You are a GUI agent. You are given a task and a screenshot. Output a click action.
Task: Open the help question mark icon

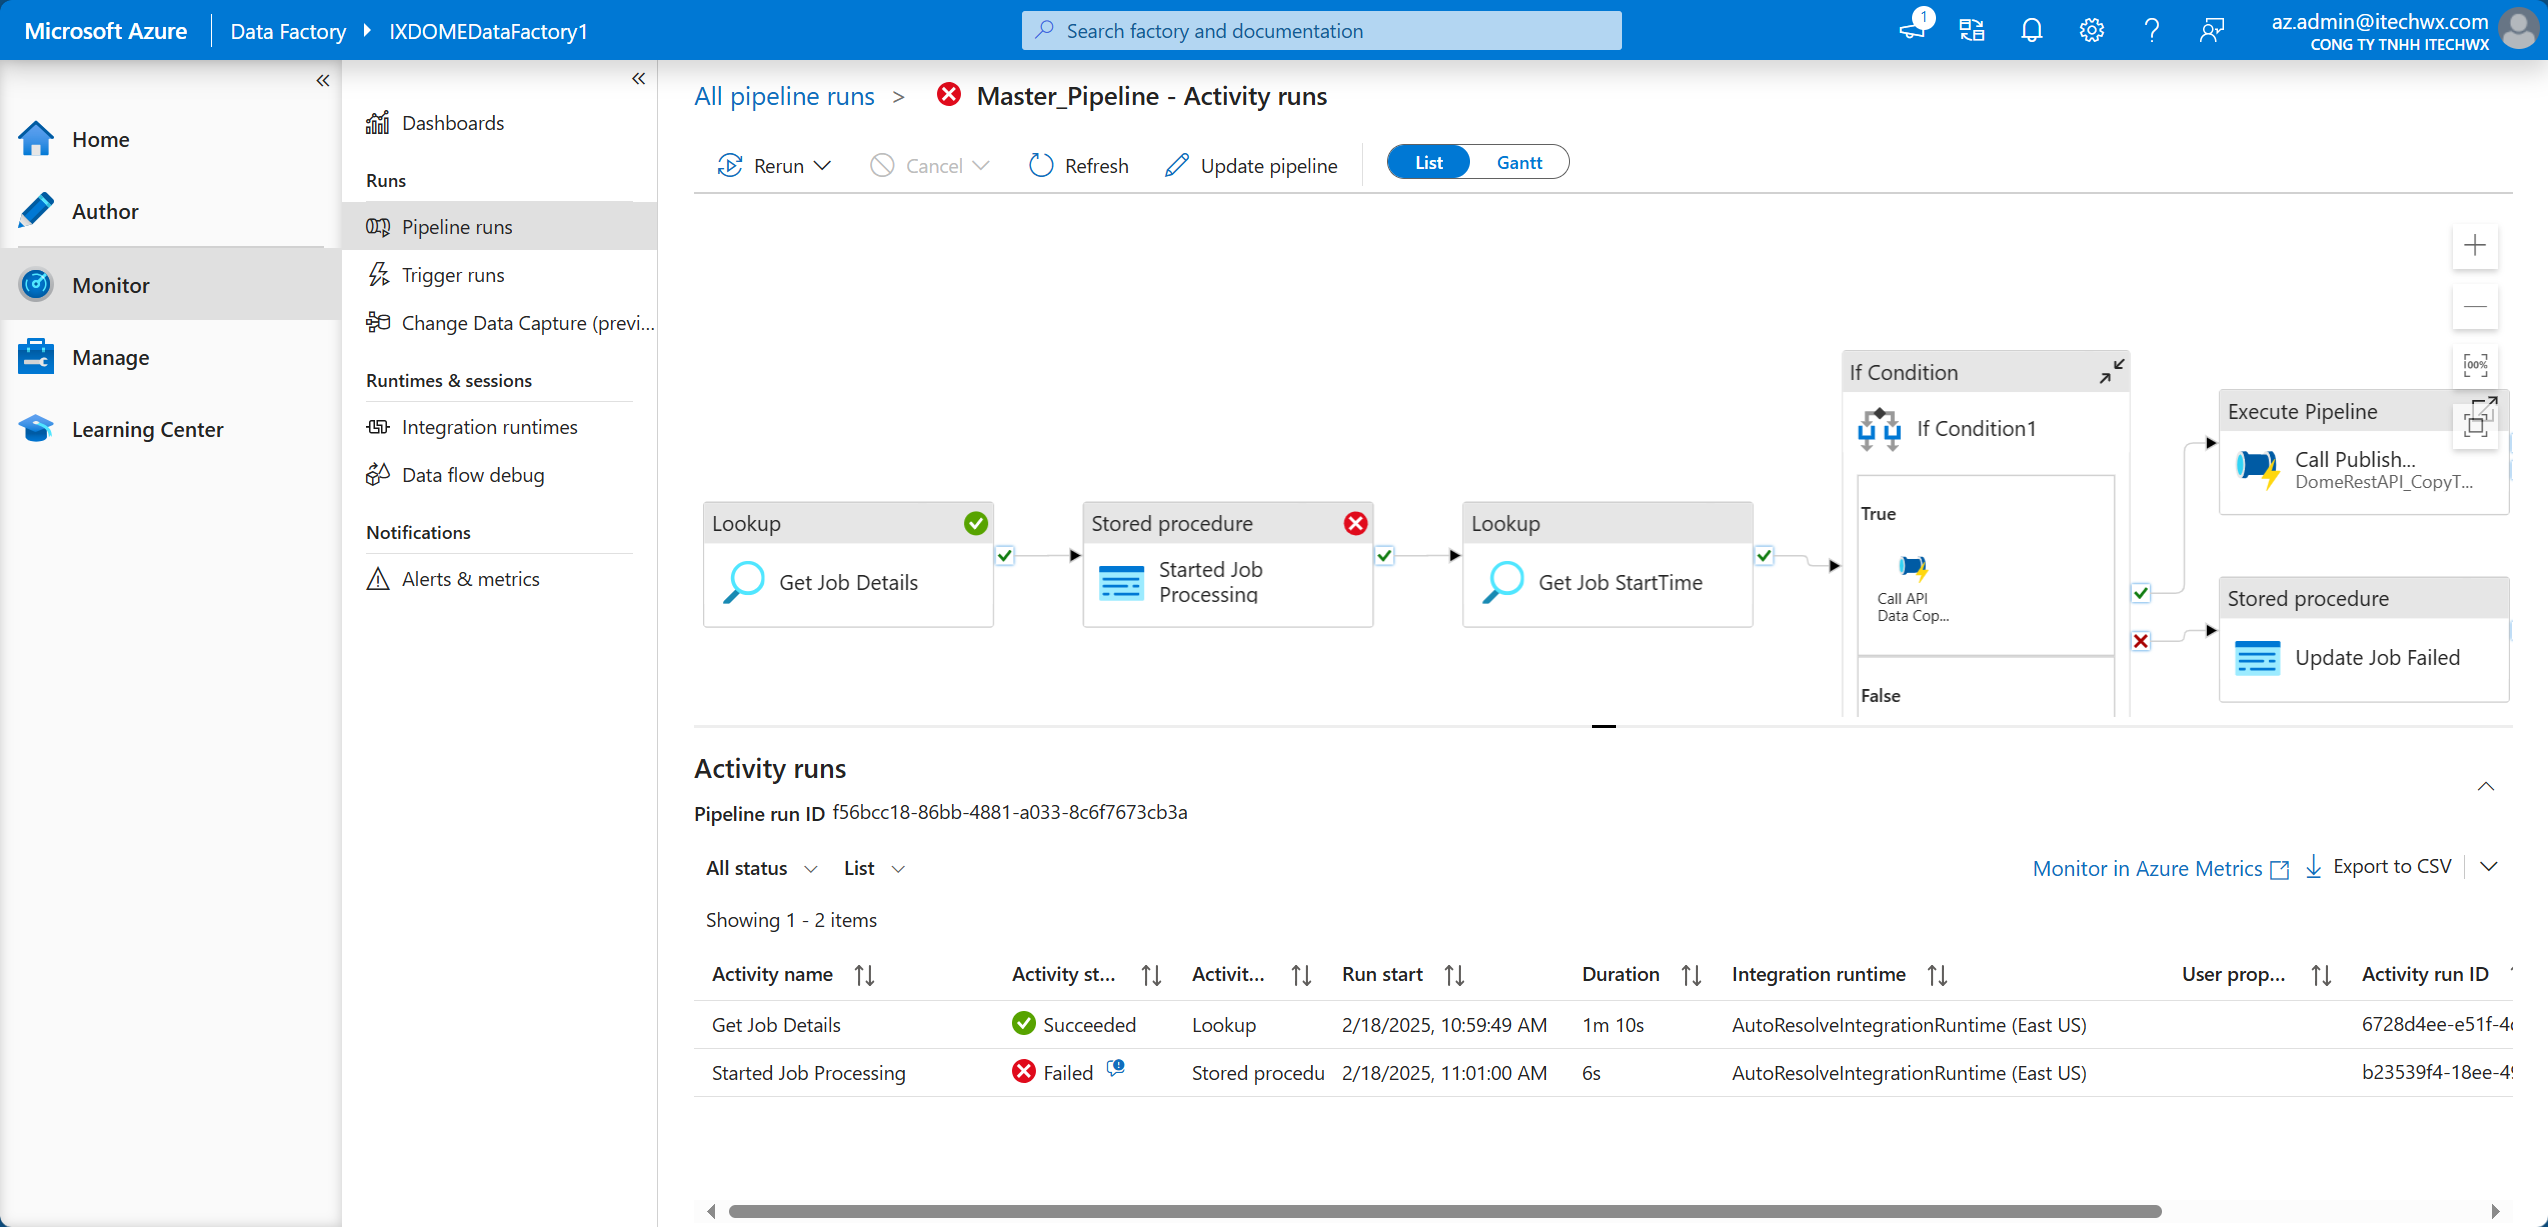(x=2151, y=30)
